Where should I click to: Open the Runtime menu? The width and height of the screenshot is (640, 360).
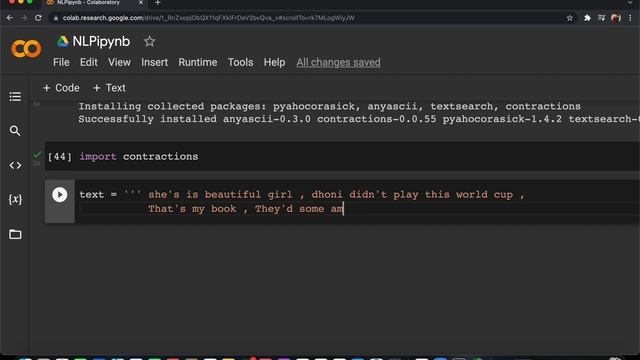click(198, 62)
